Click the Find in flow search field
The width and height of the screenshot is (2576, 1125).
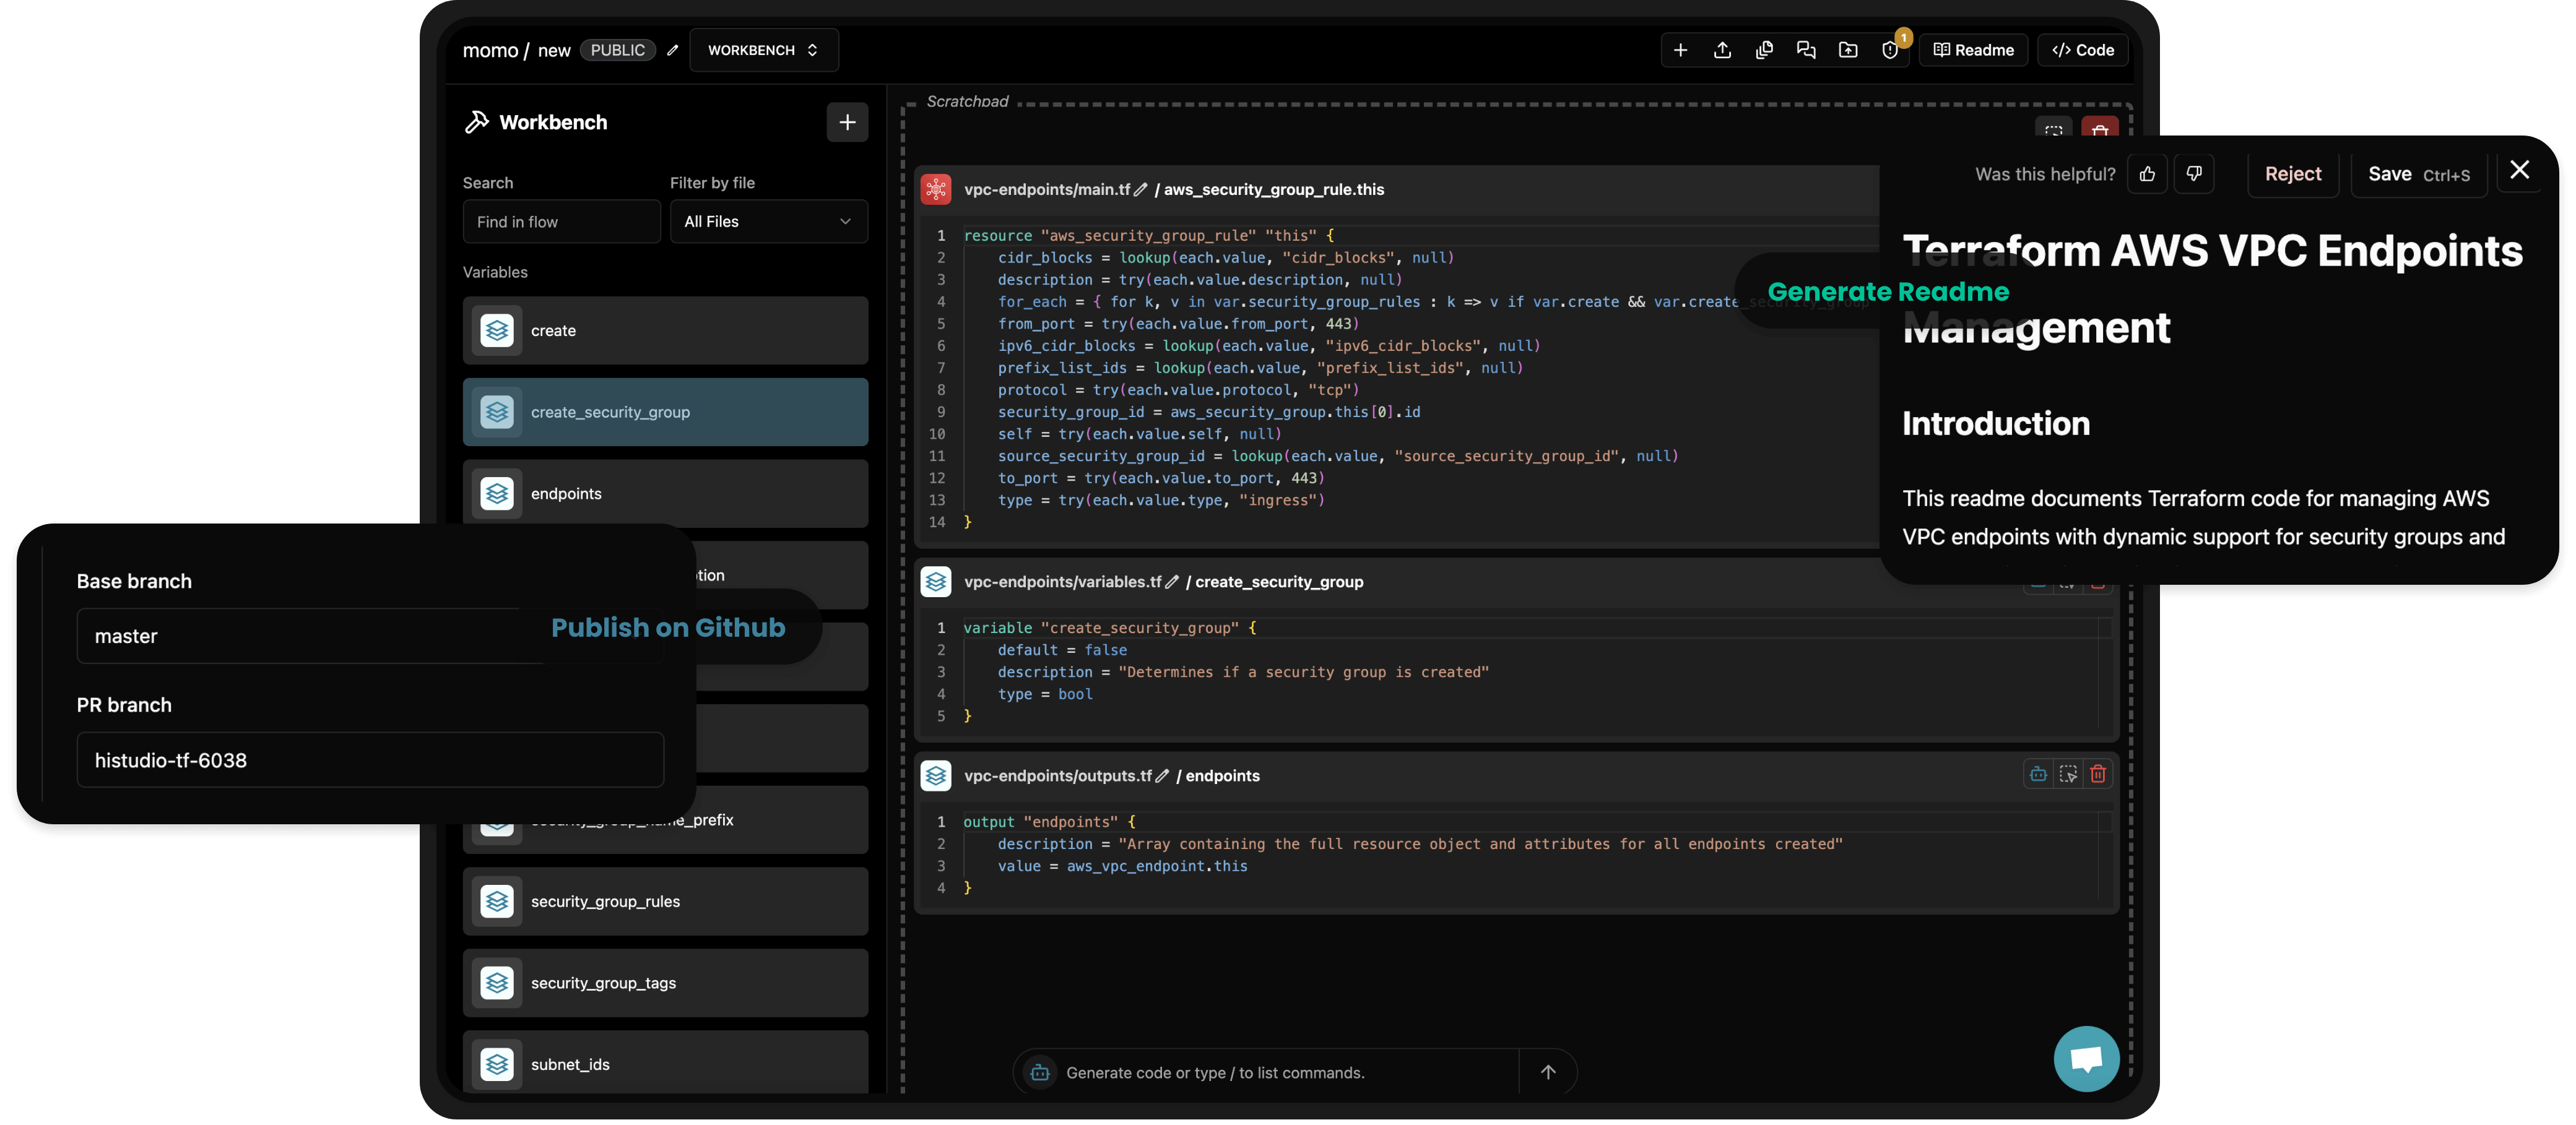click(x=561, y=222)
